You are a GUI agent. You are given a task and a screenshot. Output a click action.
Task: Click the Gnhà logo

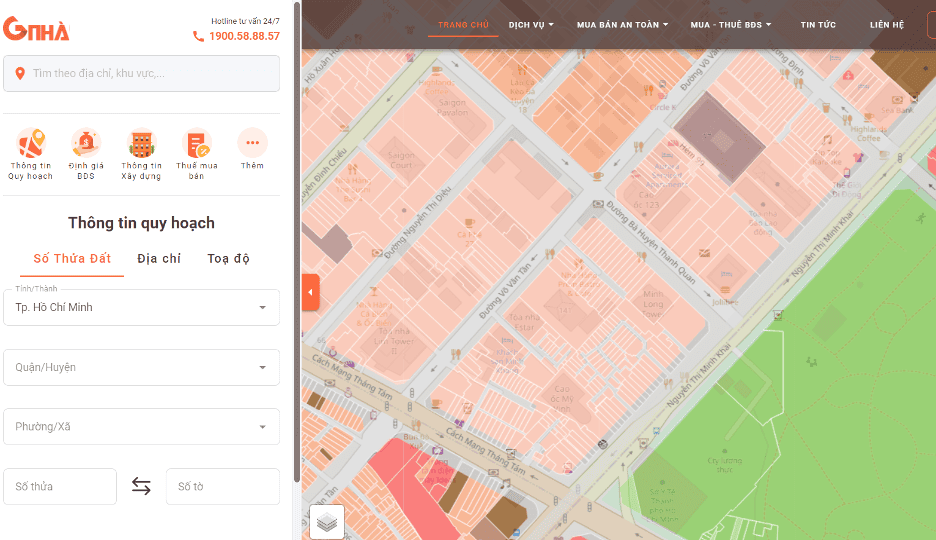pyautogui.click(x=36, y=29)
